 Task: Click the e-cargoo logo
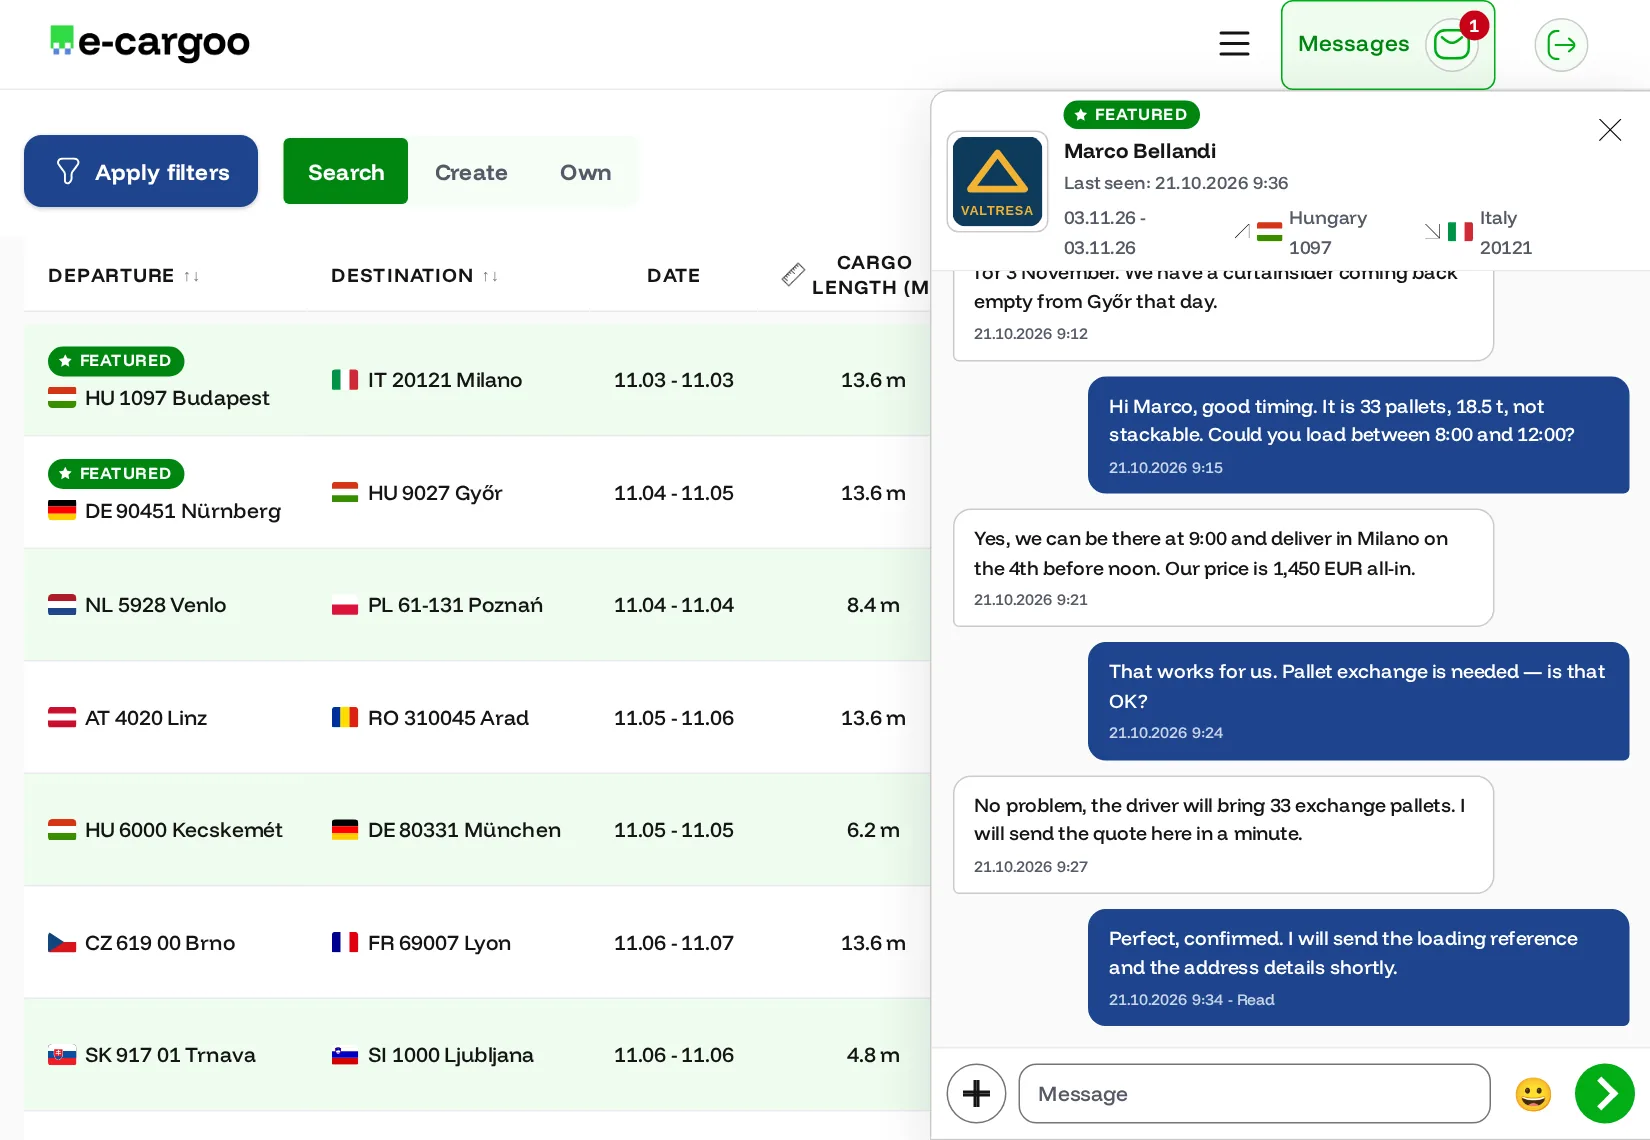point(150,42)
